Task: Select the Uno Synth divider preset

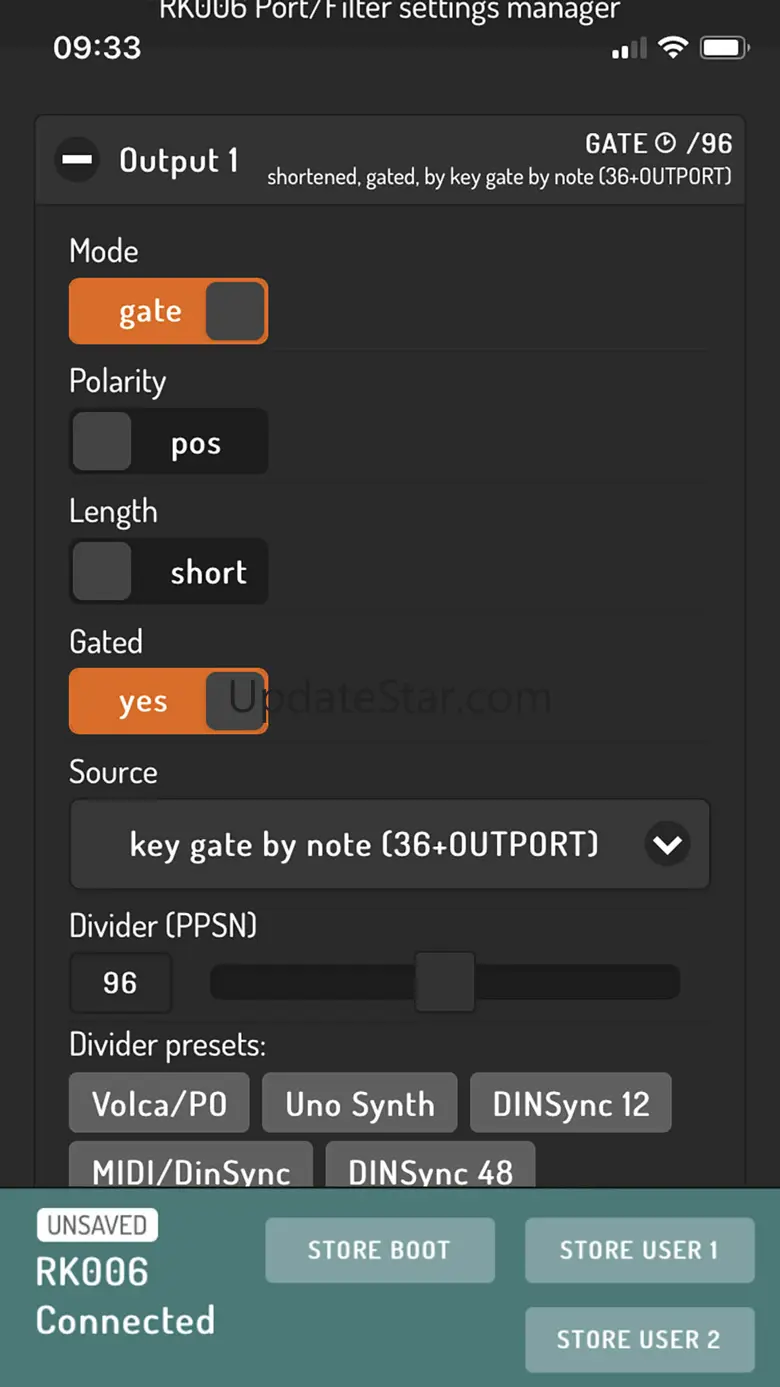Action: [360, 1104]
